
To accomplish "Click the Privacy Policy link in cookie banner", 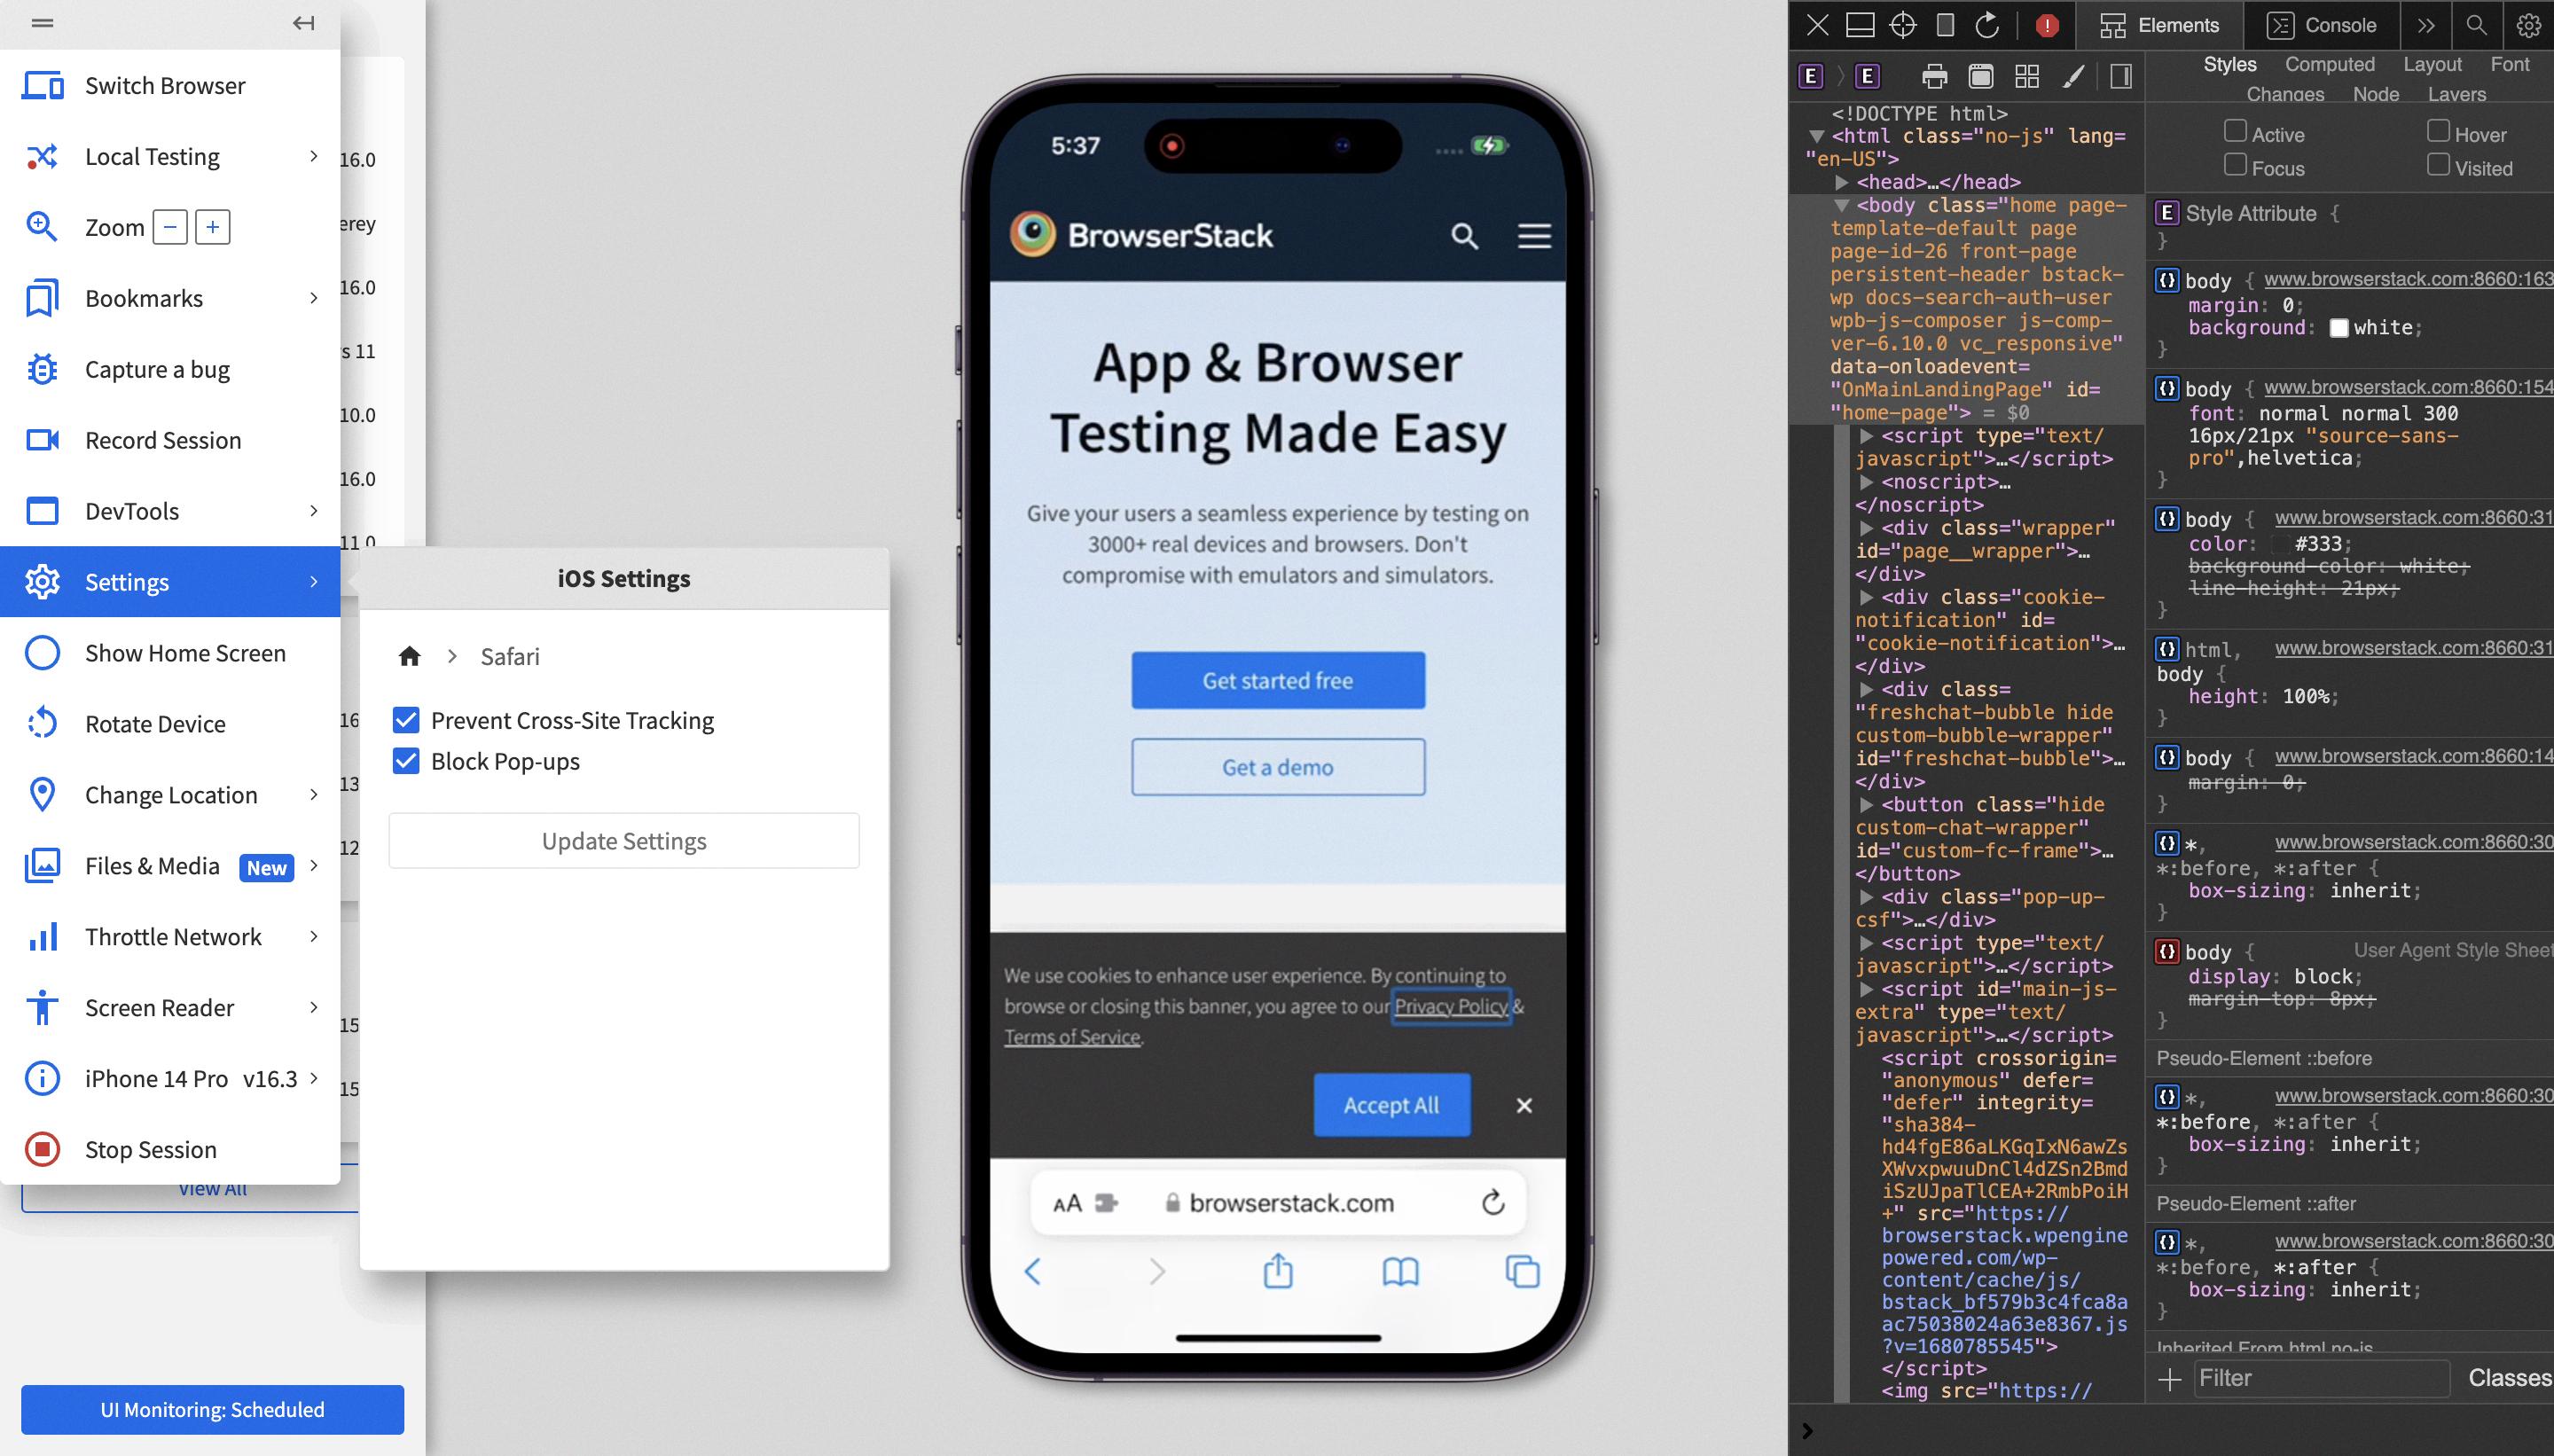I will [1449, 1007].
